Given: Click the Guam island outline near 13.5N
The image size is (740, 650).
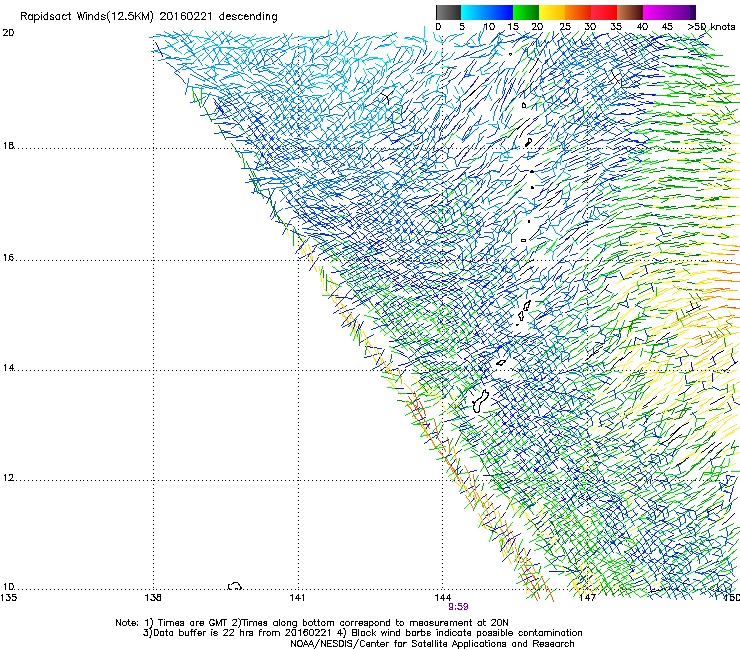Looking at the screenshot, I should [x=480, y=401].
